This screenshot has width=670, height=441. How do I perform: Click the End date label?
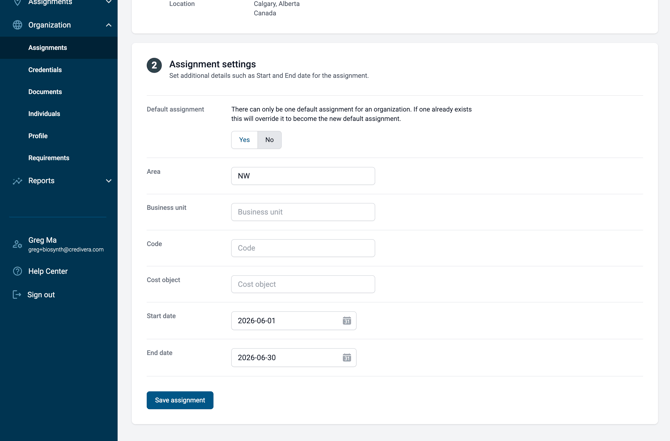pos(159,353)
